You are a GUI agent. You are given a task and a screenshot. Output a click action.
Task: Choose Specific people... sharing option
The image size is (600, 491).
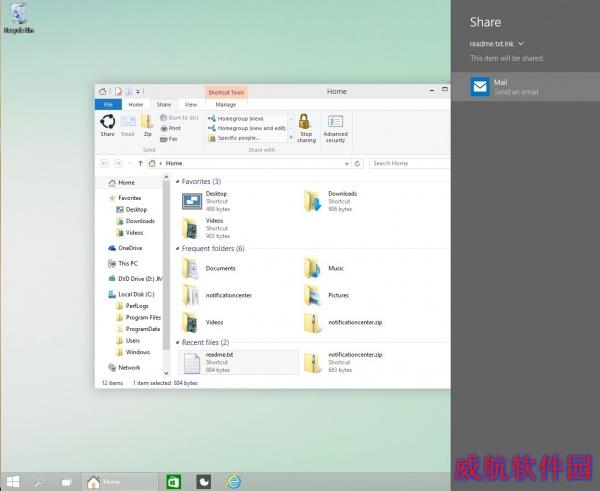coord(234,138)
